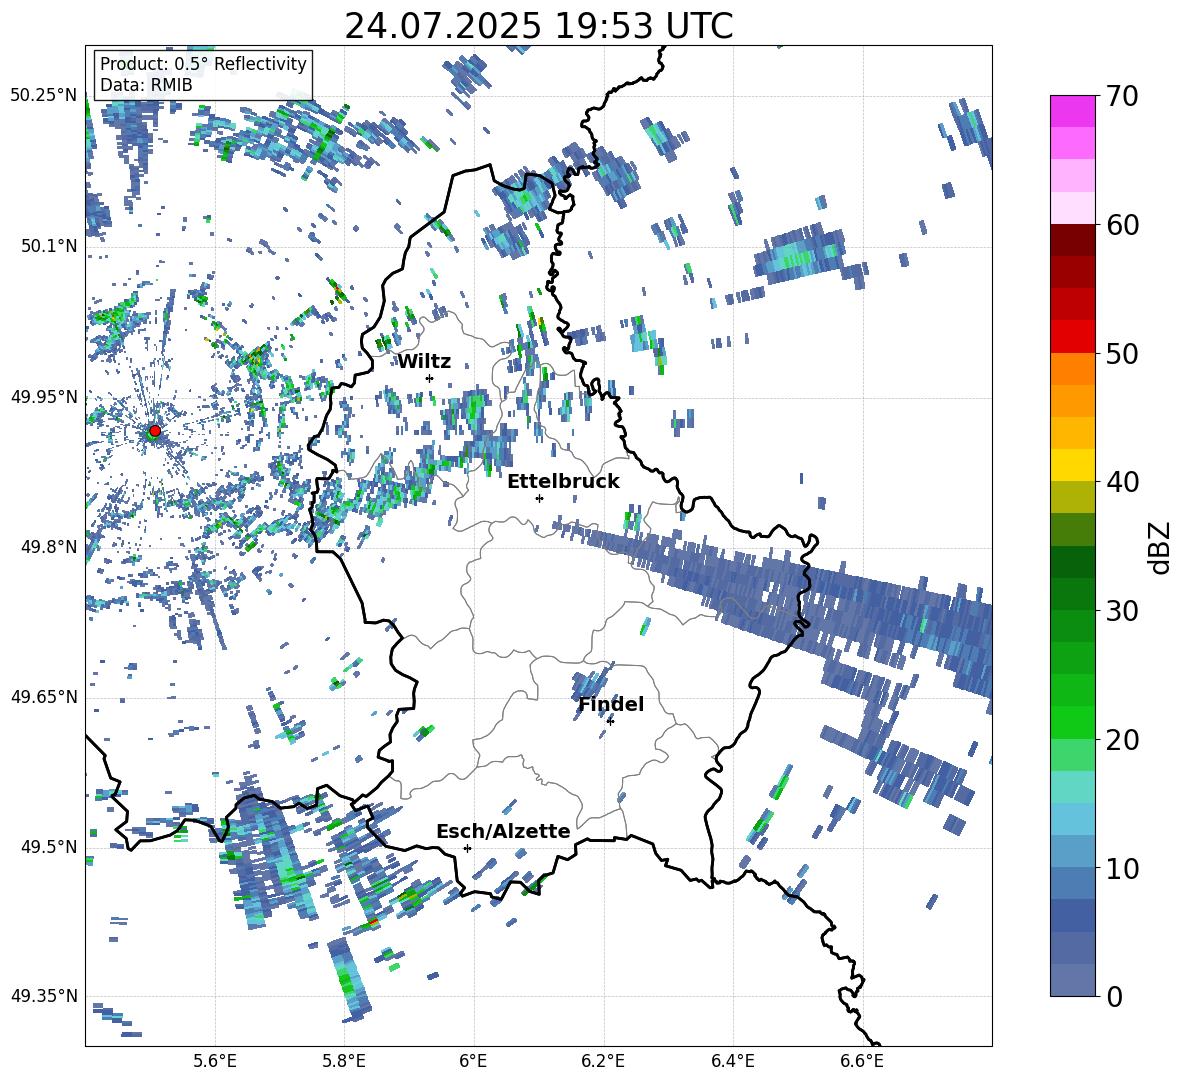Screen dimensions: 1184x1081
Task: Click the red radar site marker
Action: click(155, 431)
